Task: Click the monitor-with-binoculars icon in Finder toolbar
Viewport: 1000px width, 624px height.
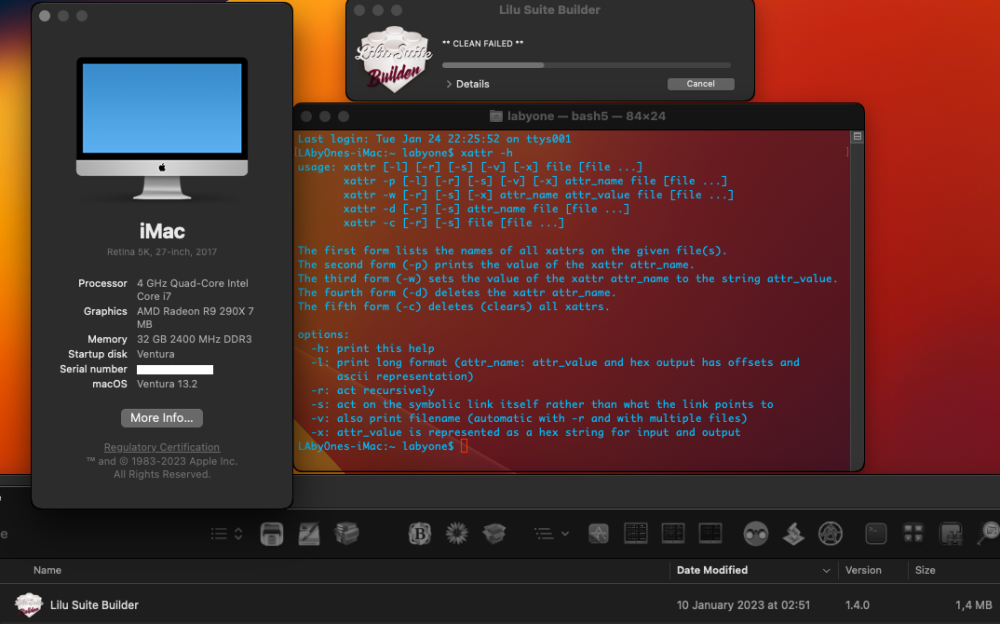Action: point(951,533)
